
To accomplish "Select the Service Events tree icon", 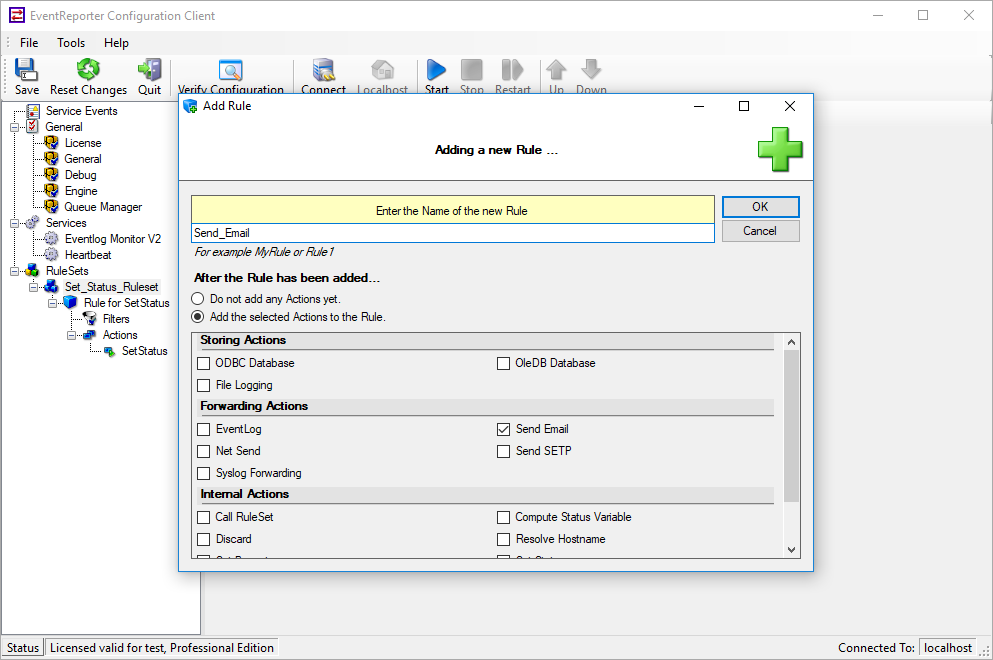I will pyautogui.click(x=33, y=111).
